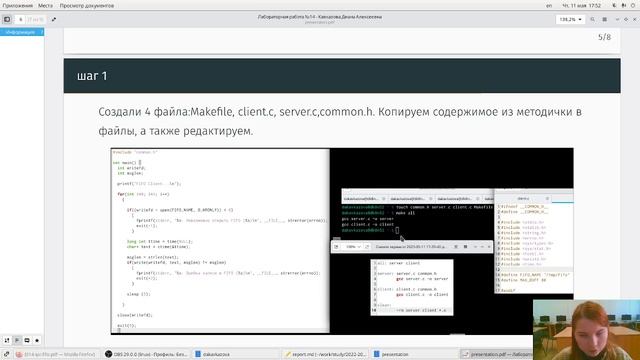Click the third sidebar bottom annotations icon
The image size is (640, 360).
click(27, 340)
